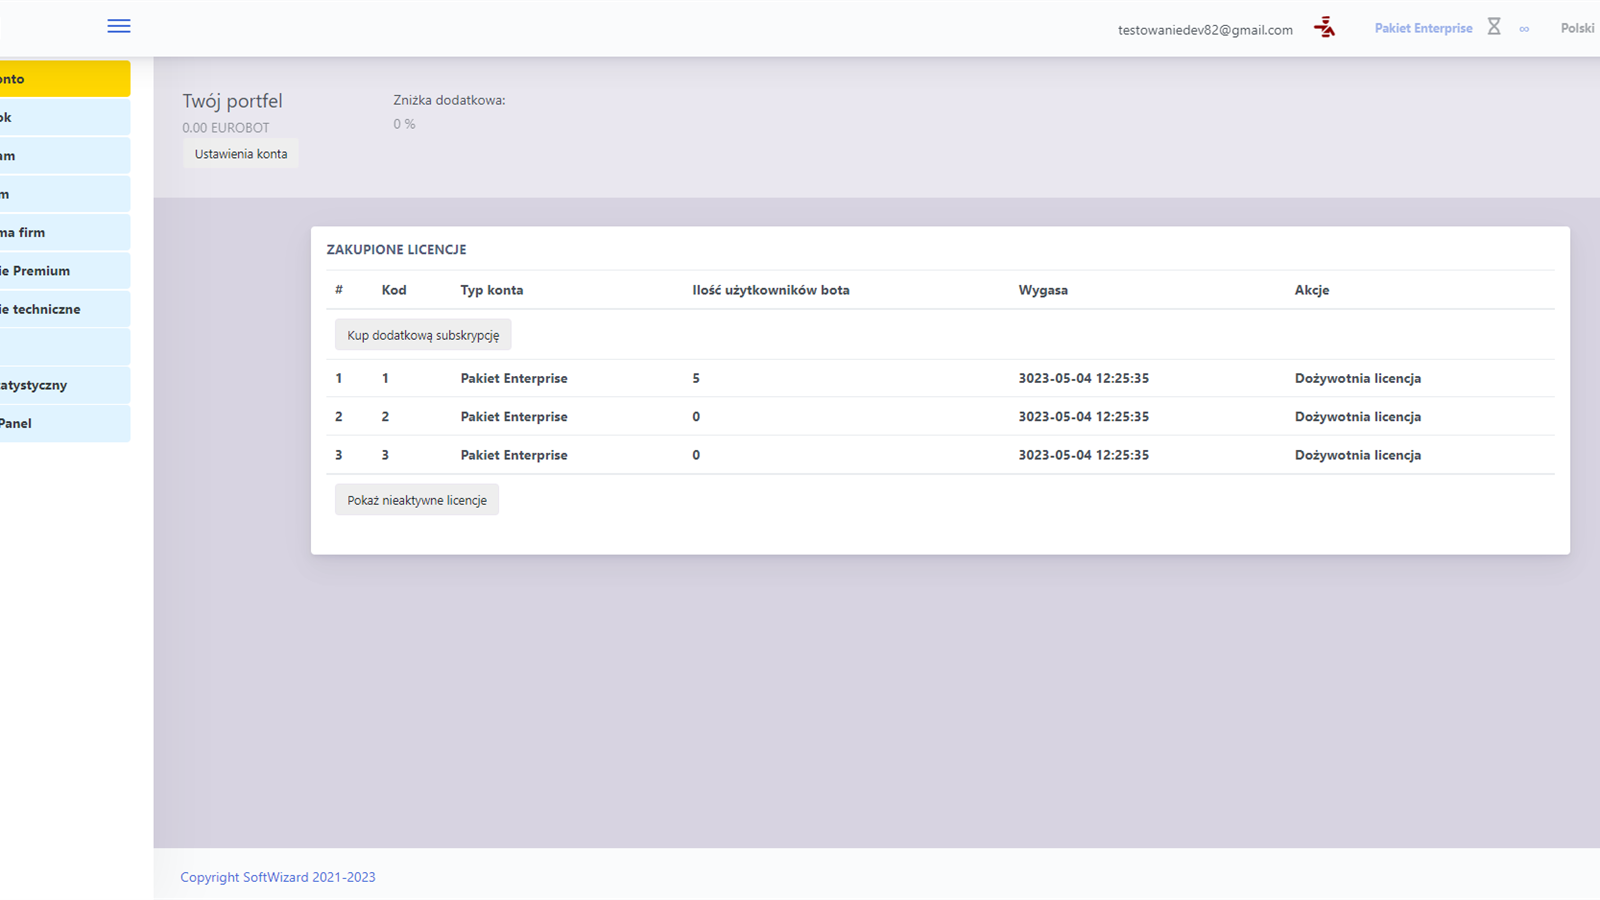Click the Copyright SoftWizard 2021-2023 footer link
Viewport: 1600px width, 900px height.
click(278, 877)
